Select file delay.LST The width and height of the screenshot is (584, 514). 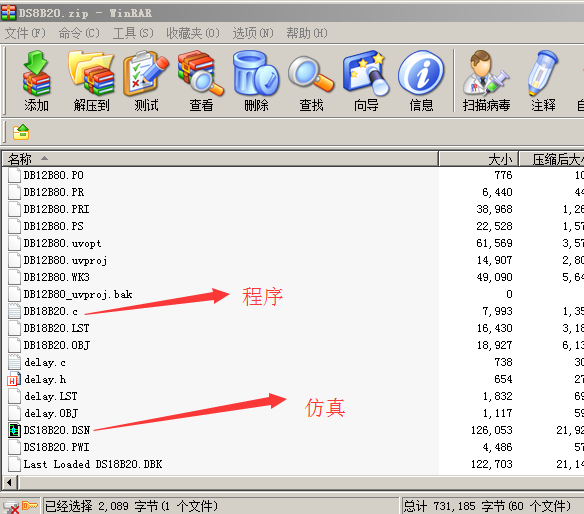coord(51,396)
